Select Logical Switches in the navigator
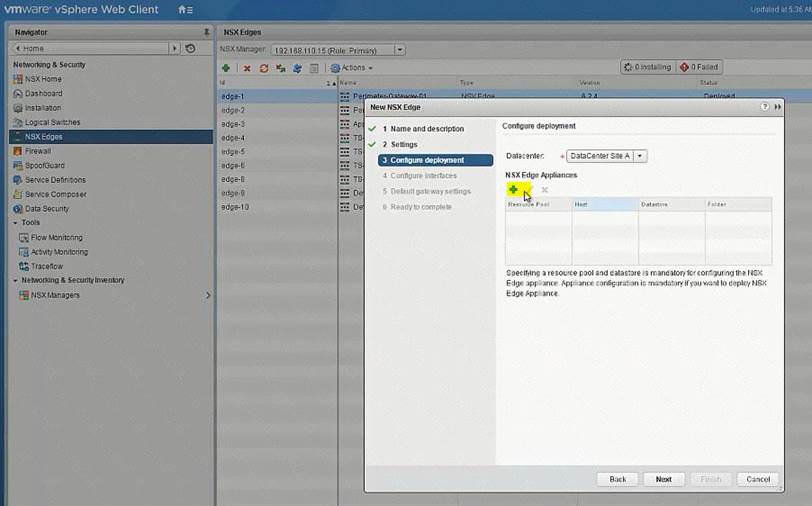Image resolution: width=812 pixels, height=506 pixels. (x=53, y=122)
